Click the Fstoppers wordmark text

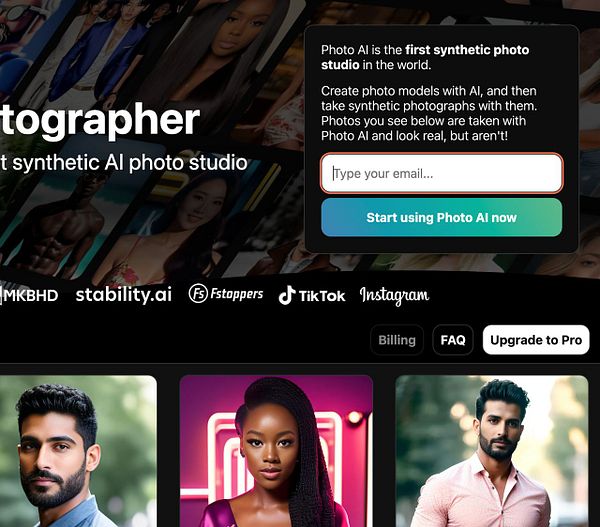point(237,294)
